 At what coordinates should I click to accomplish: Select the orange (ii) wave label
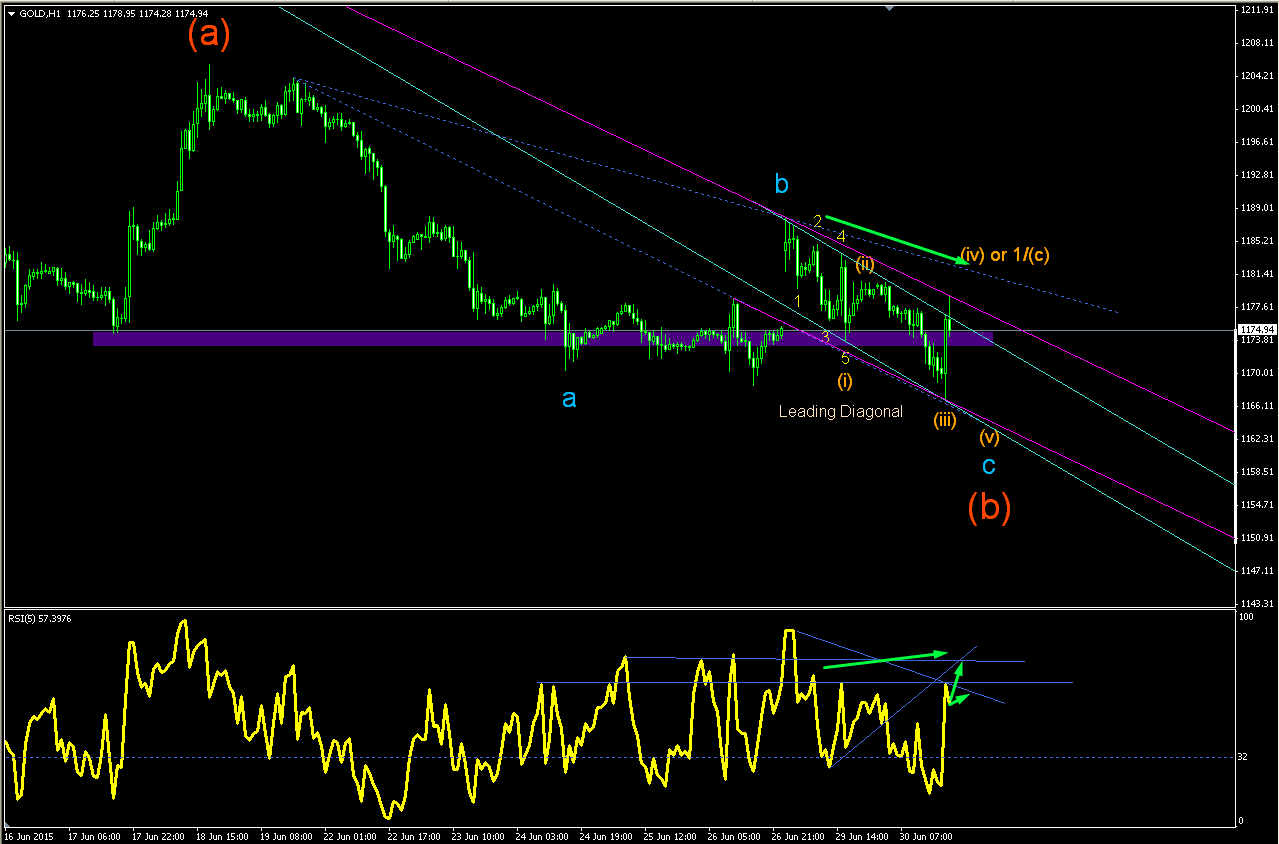(x=865, y=264)
